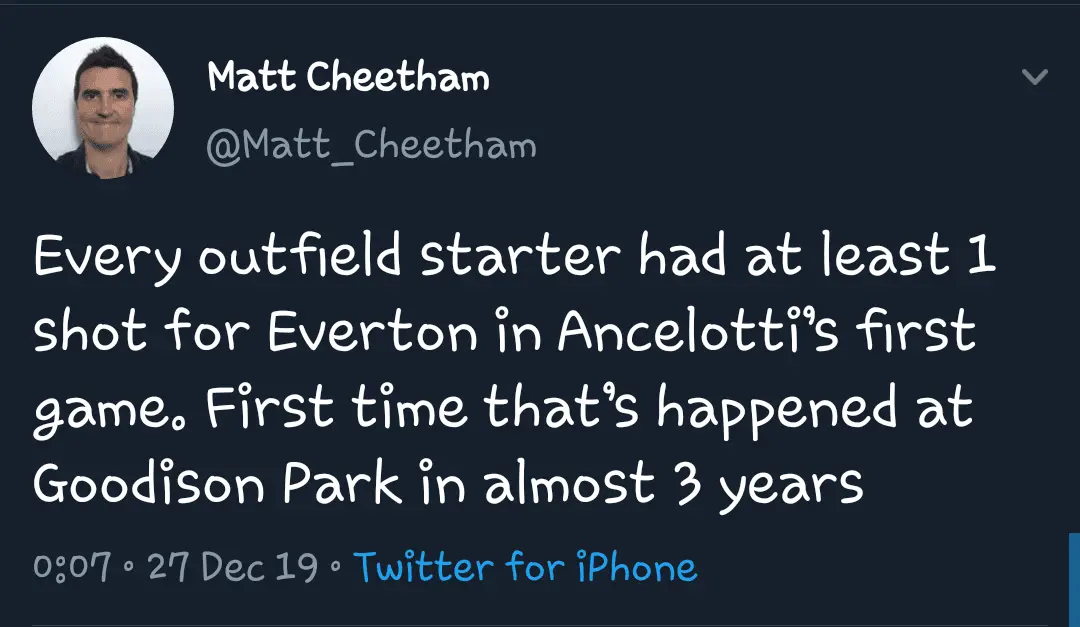Open the tweet options chevron menu

pyautogui.click(x=1034, y=78)
